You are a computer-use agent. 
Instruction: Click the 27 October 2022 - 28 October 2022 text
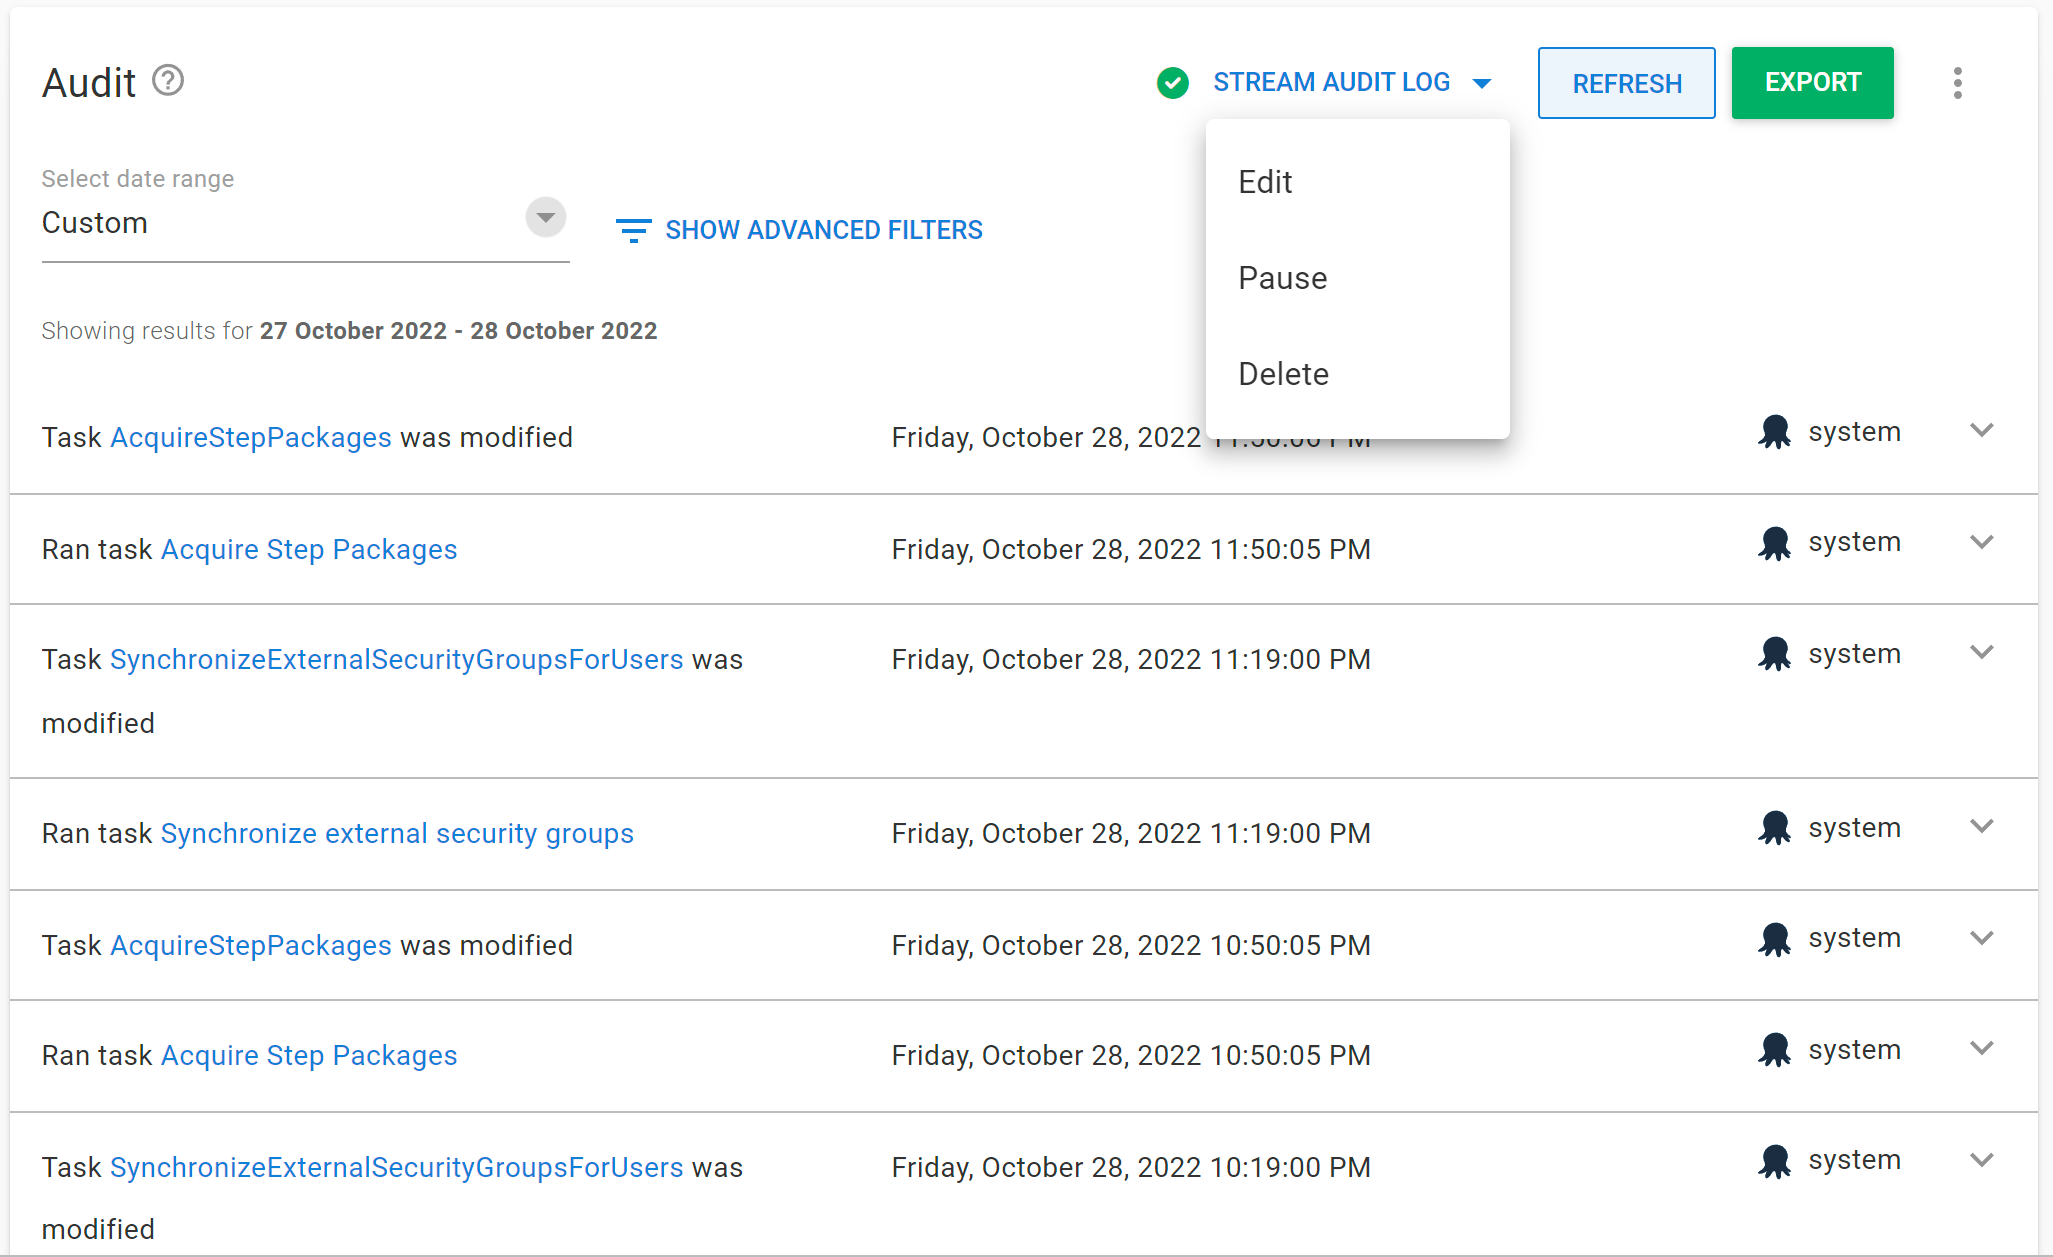click(x=458, y=331)
